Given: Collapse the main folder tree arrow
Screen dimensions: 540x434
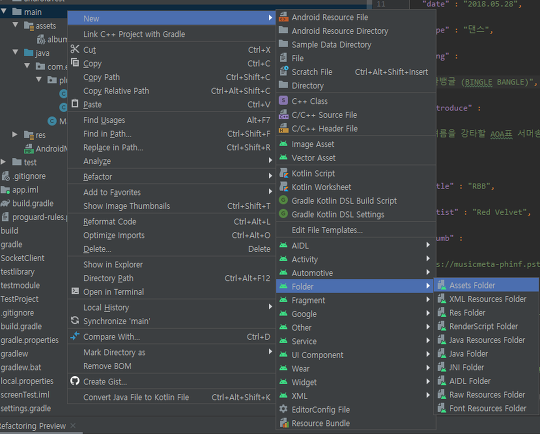Looking at the screenshot, I should (3, 11).
